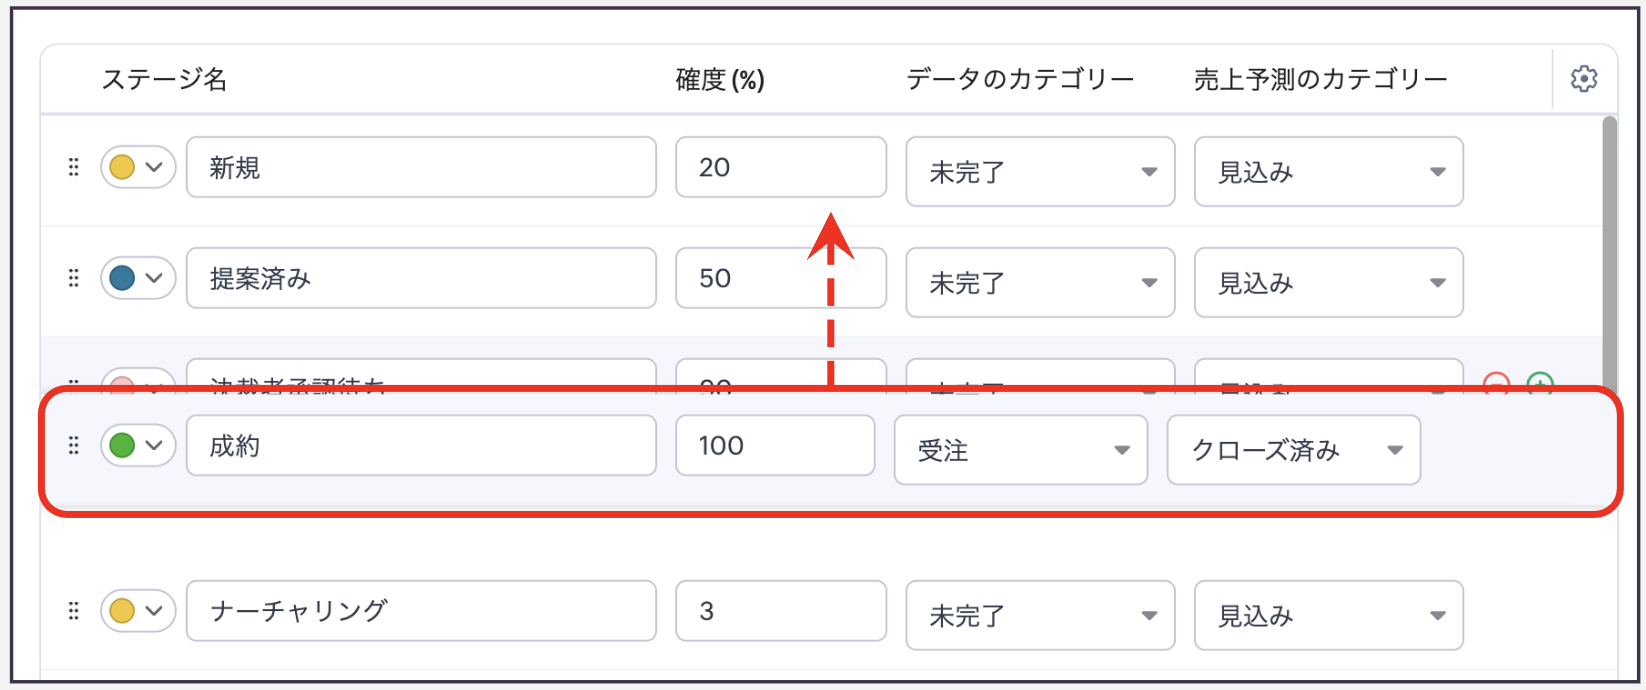Open the yellow color picker for 新規
The height and width of the screenshot is (690, 1646).
[x=137, y=167]
